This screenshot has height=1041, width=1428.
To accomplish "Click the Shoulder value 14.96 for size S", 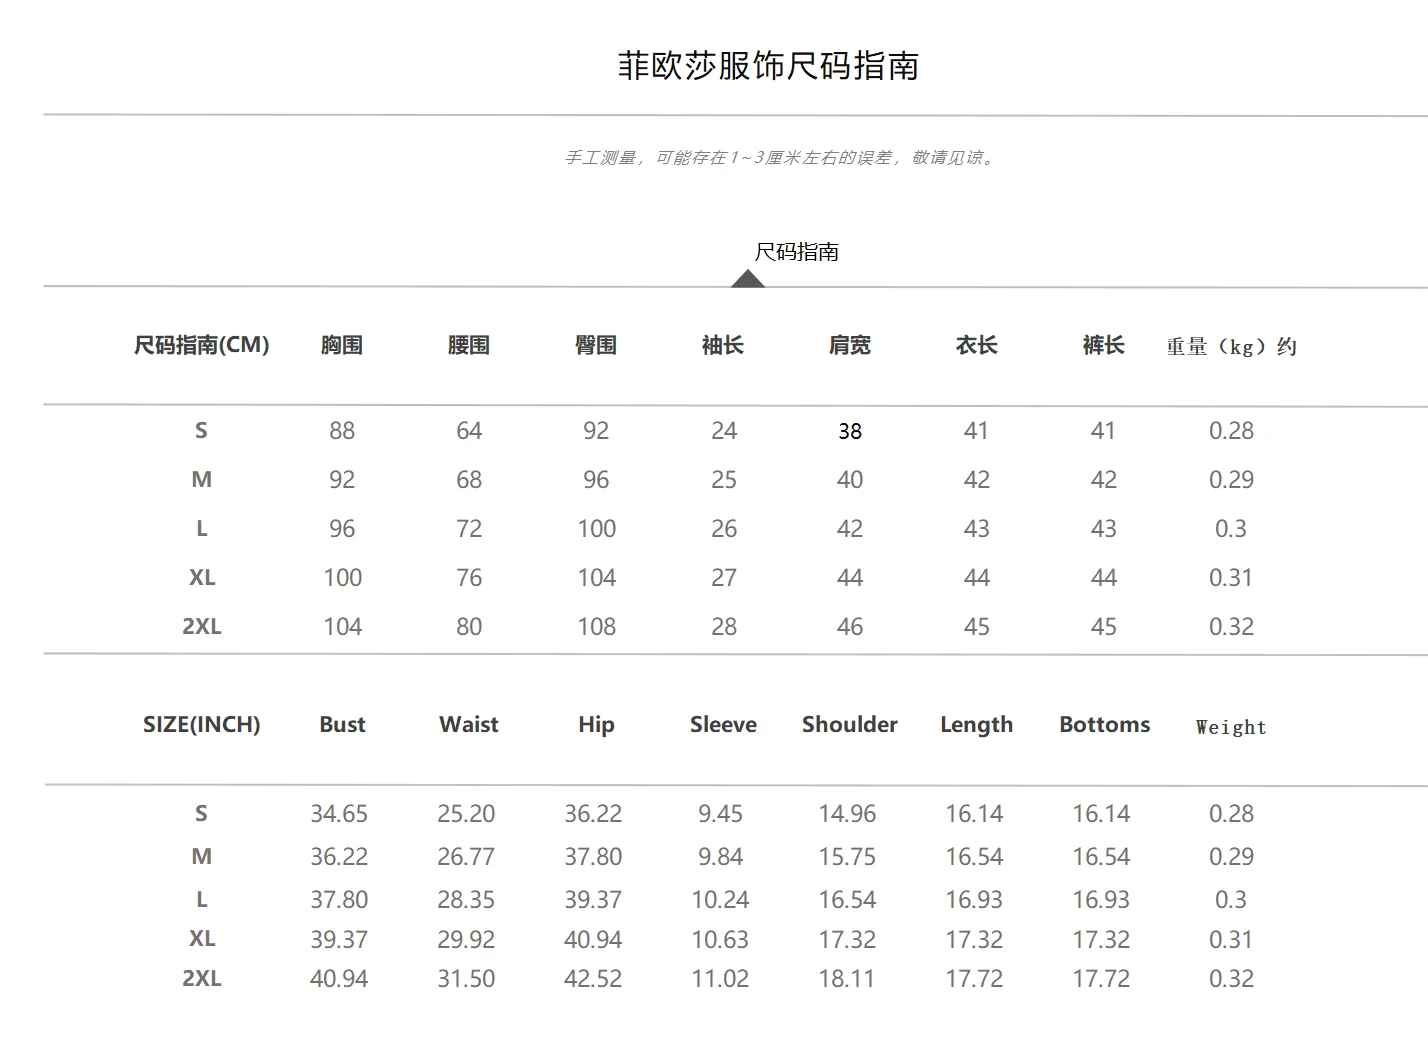I will [x=847, y=814].
